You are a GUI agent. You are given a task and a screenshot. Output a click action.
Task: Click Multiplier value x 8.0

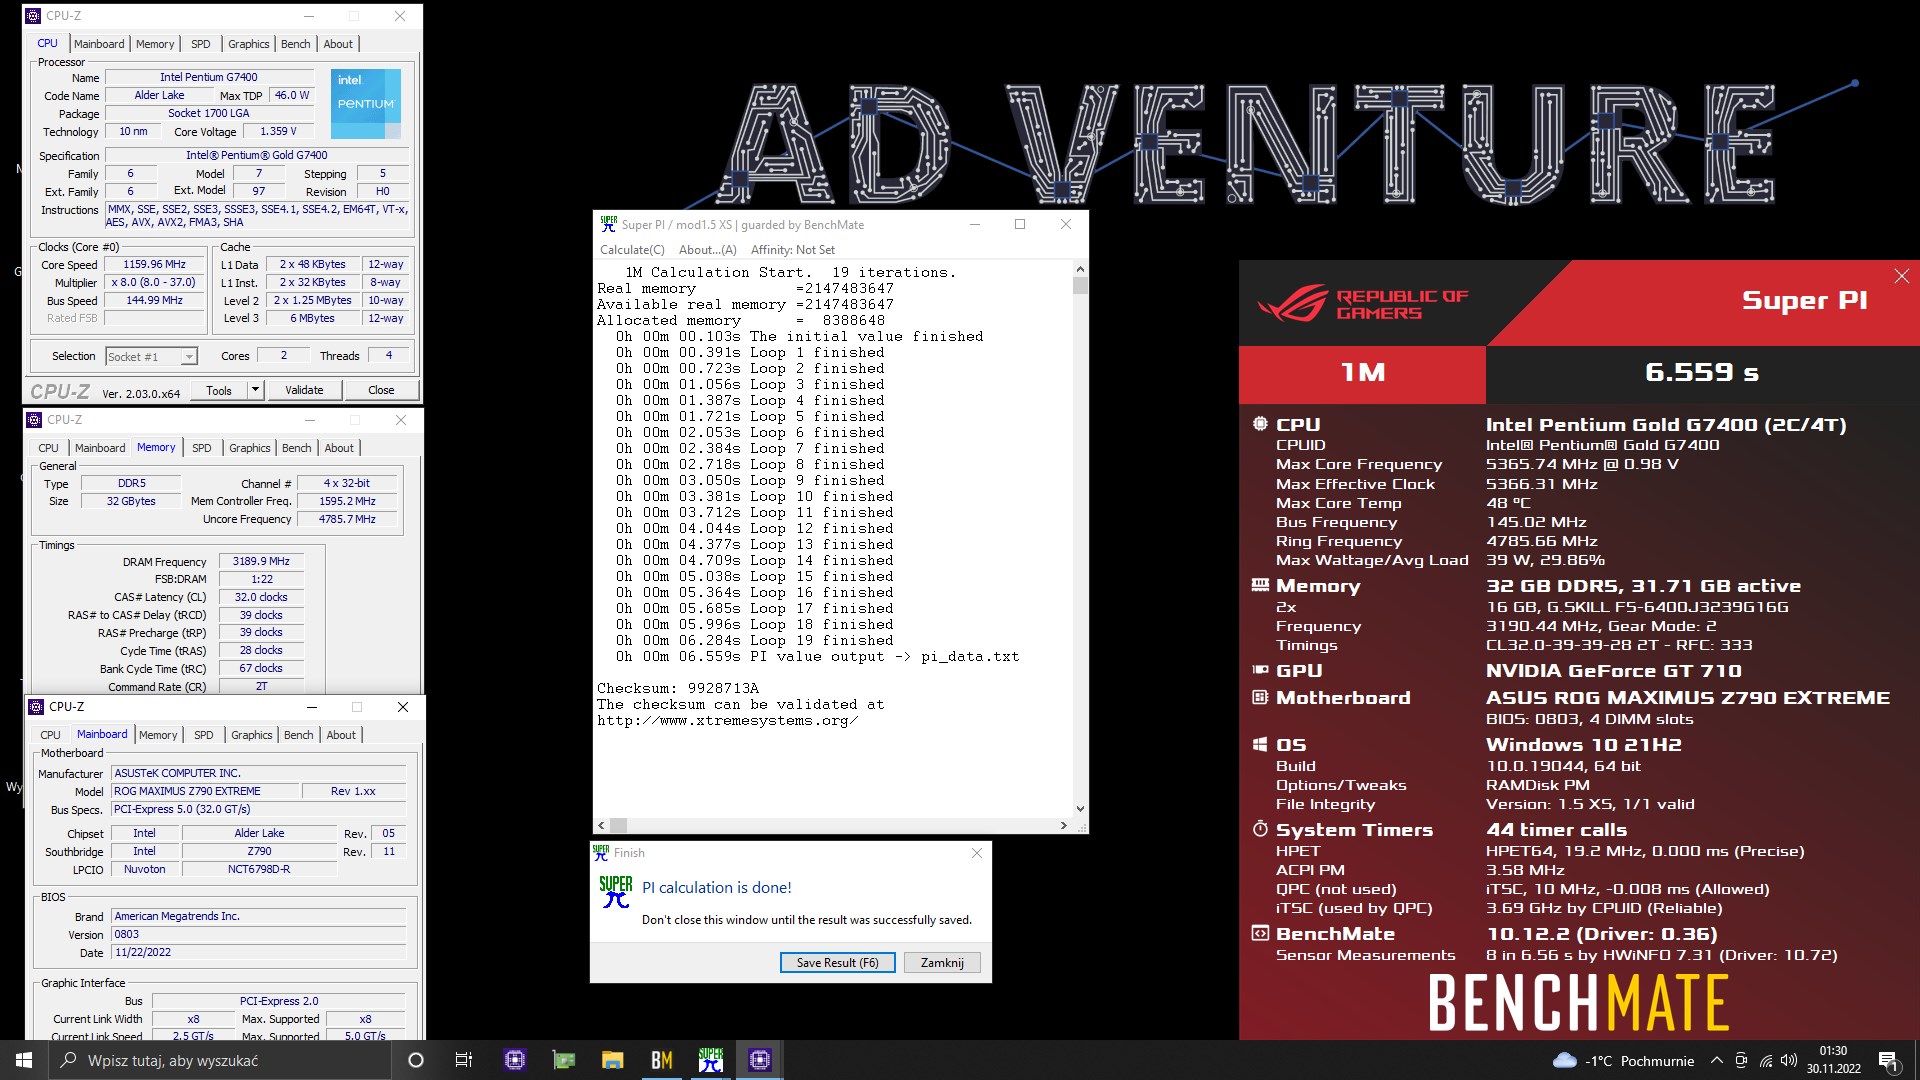pyautogui.click(x=155, y=283)
